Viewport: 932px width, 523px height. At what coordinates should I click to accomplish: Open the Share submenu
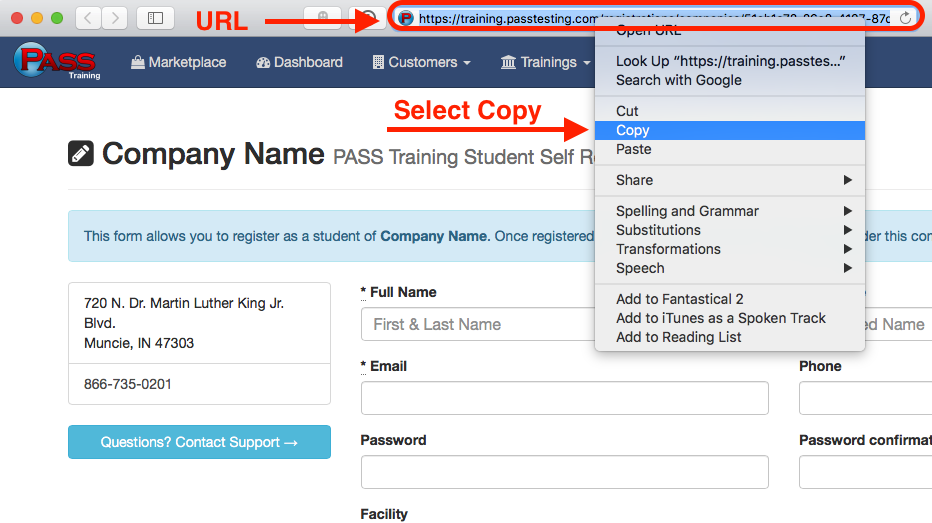(x=730, y=180)
